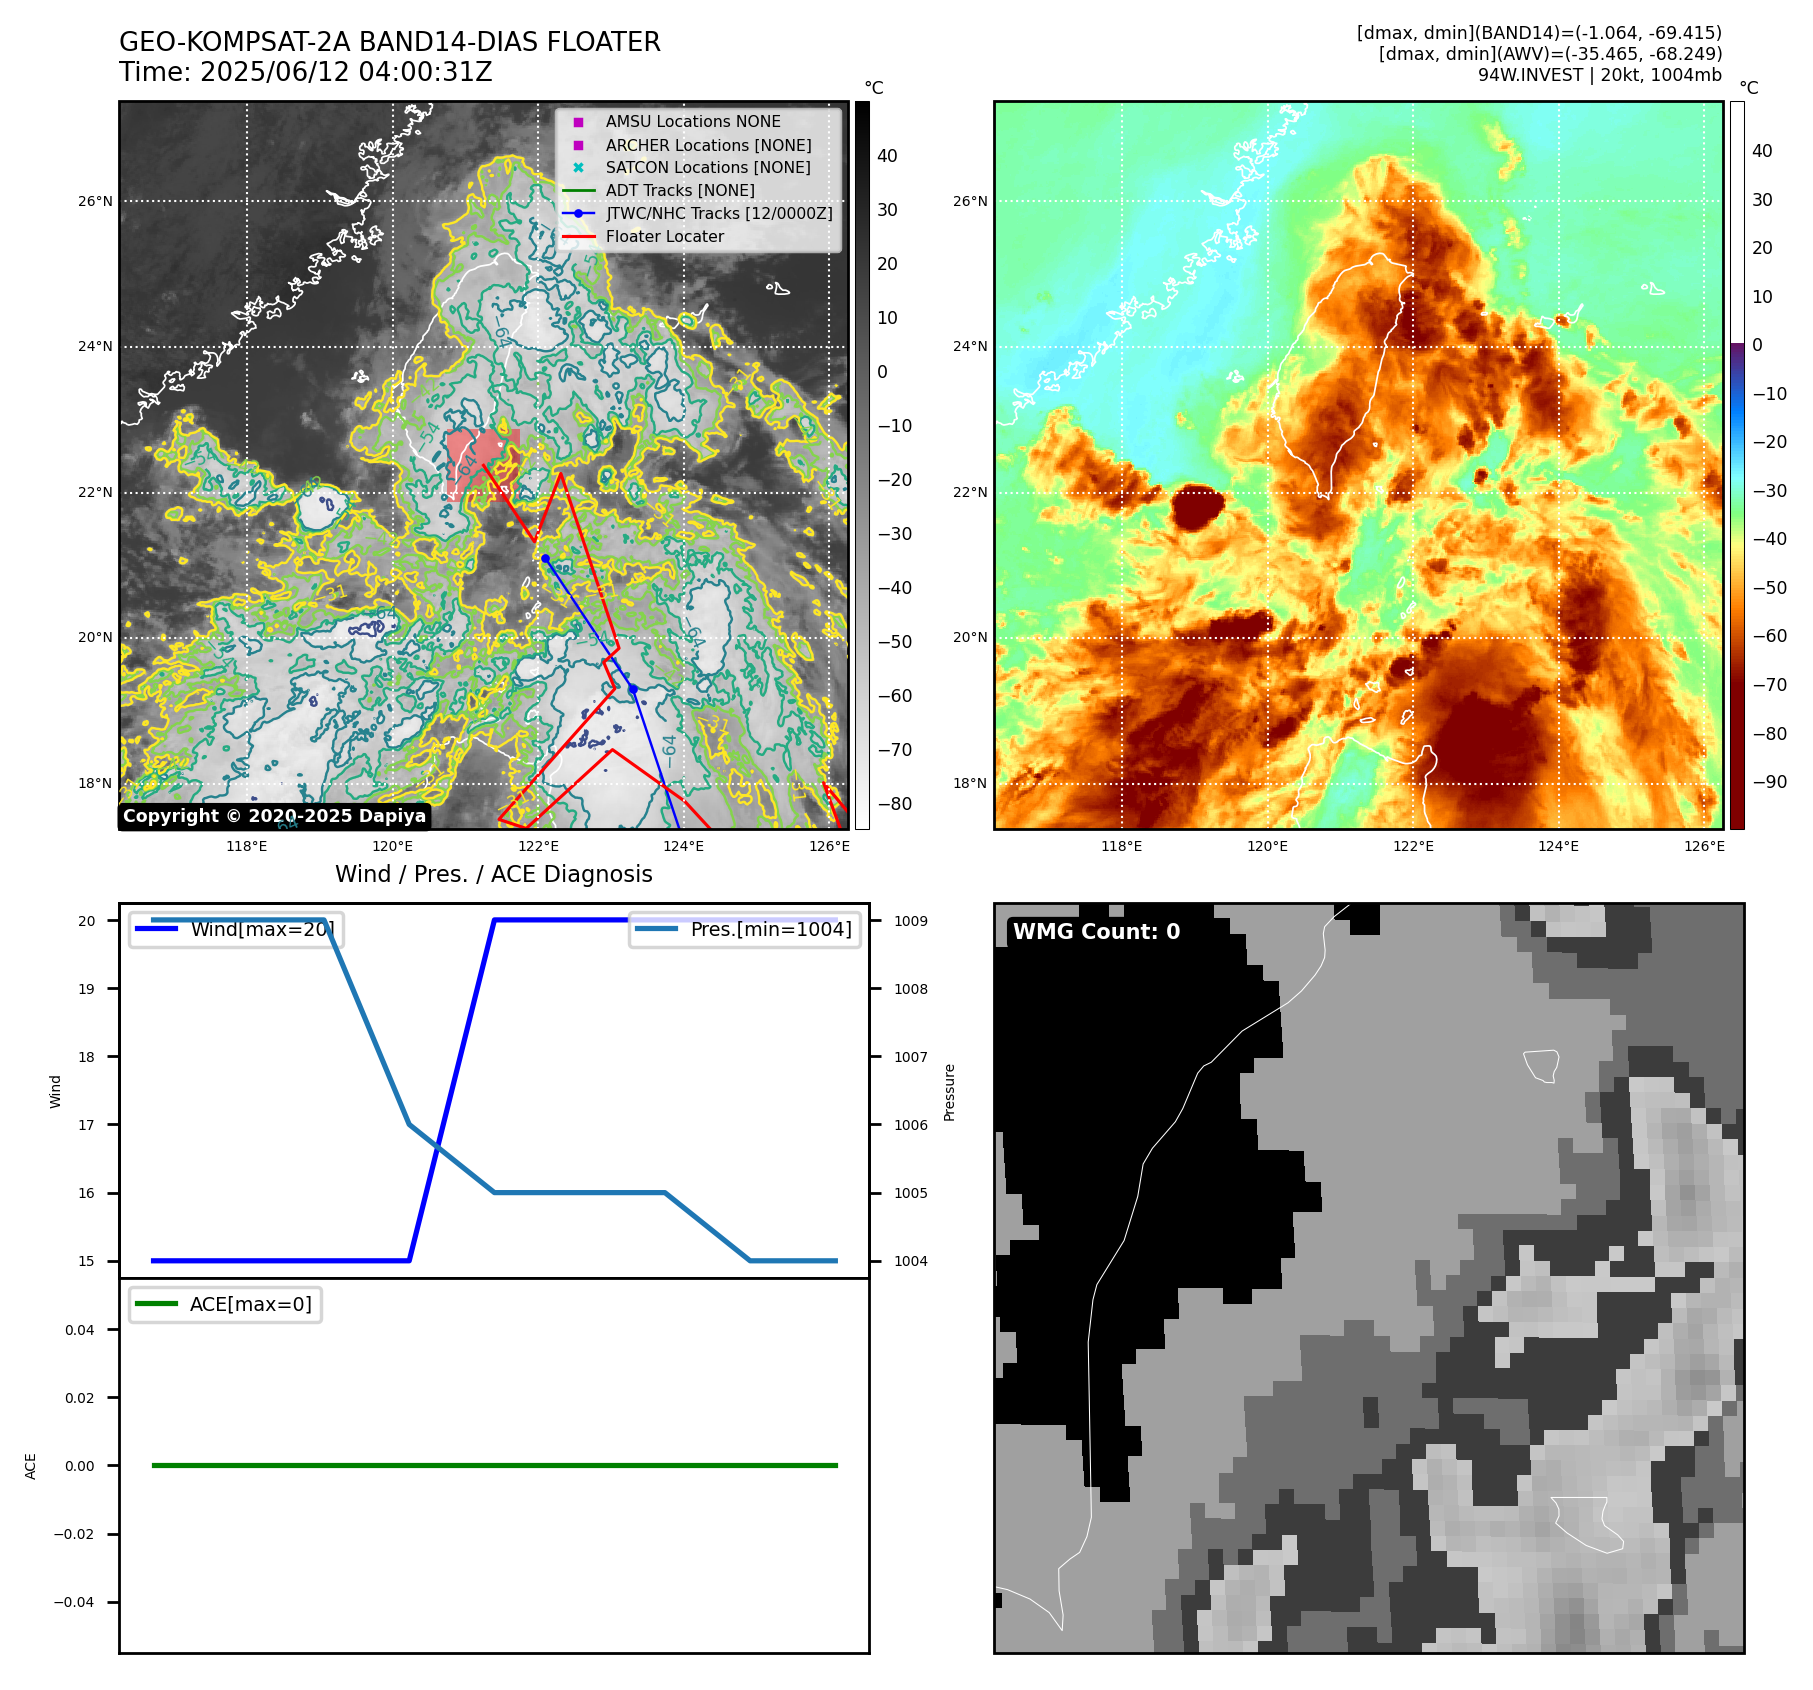This screenshot has height=1690, width=1813.
Task: Click 'ACE[max=0]' legend label
Action: coord(251,1304)
